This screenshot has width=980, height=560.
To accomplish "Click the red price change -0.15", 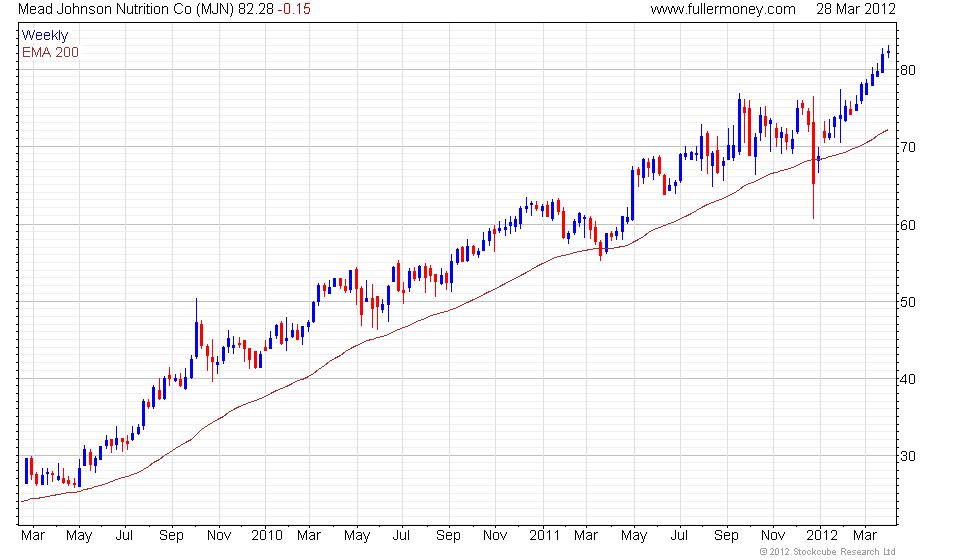I will (x=294, y=9).
